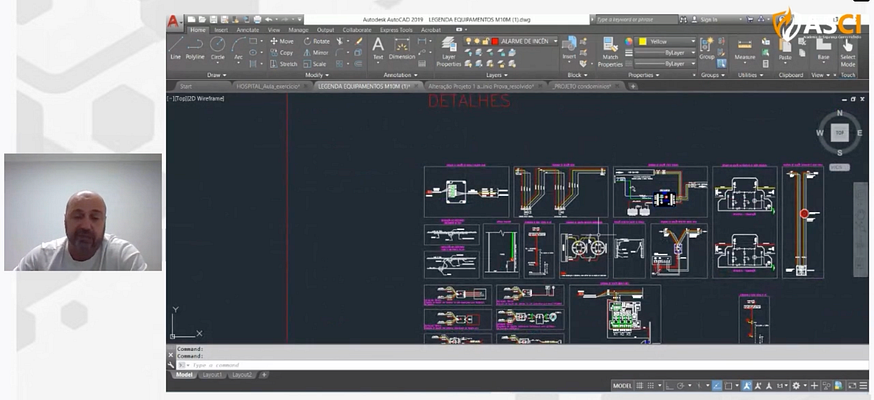Screen dimensions: 874x400
Task: Click the Mirror command
Action: pyautogui.click(x=316, y=52)
